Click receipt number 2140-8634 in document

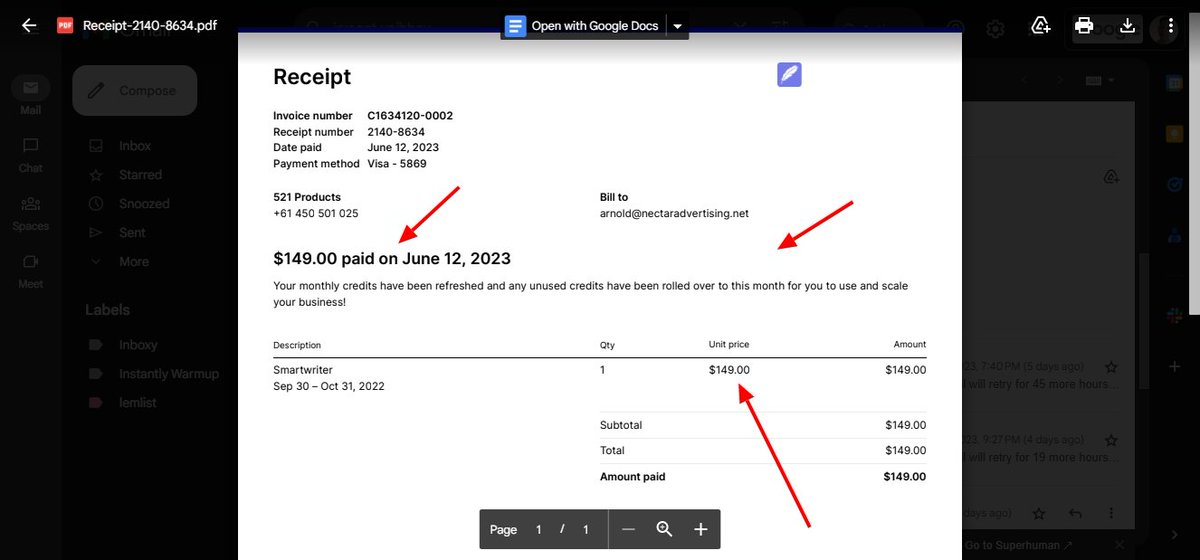[396, 132]
